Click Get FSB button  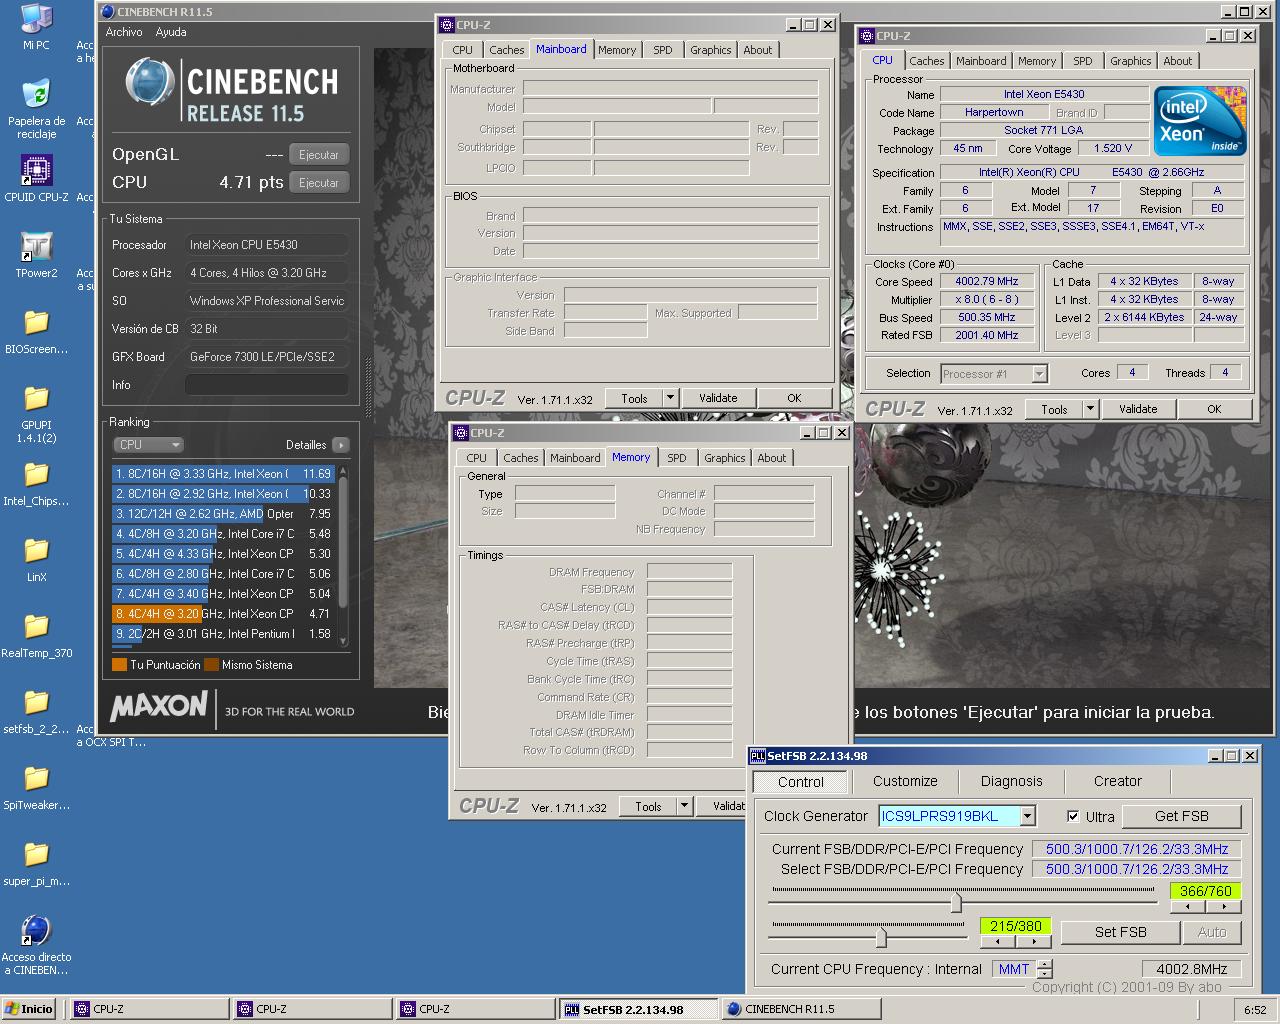point(1182,816)
